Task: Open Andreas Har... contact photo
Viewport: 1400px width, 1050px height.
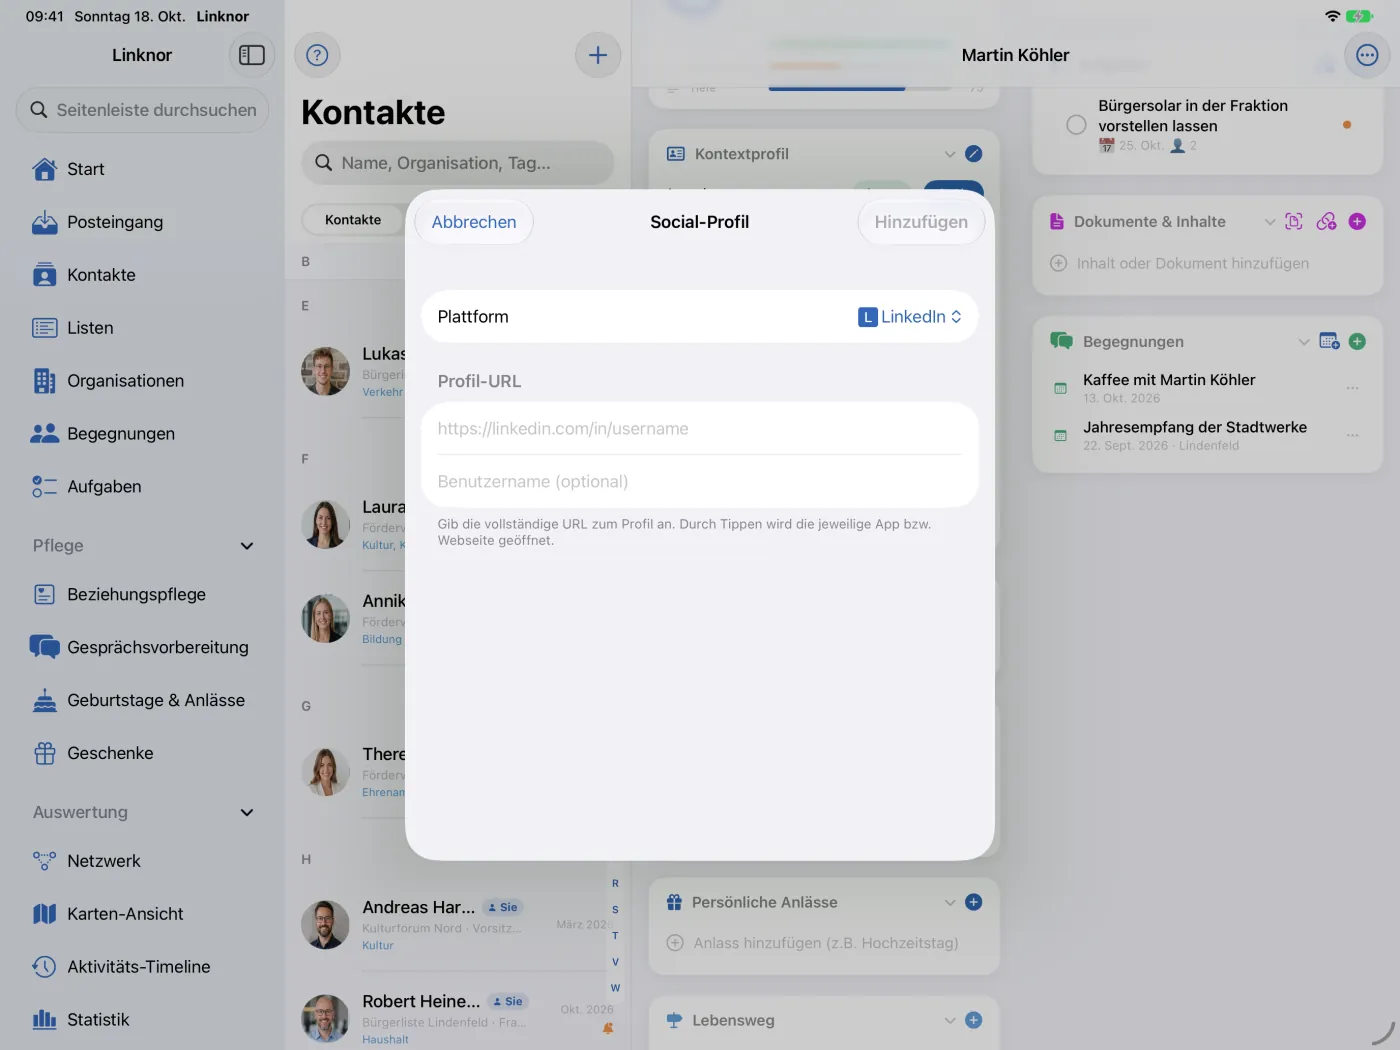Action: tap(326, 925)
